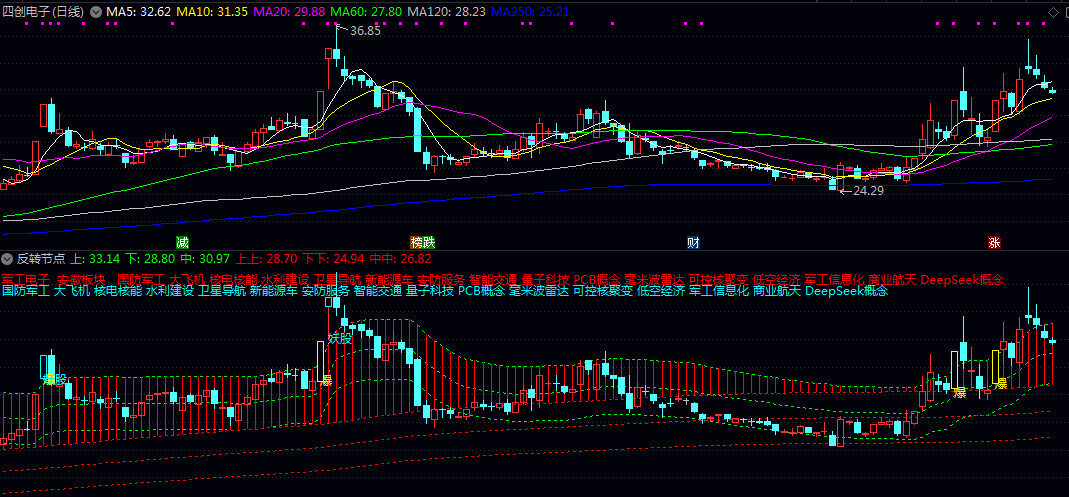Click the cyan 大飞机 concept tag
1069x497 pixels.
tap(72, 291)
